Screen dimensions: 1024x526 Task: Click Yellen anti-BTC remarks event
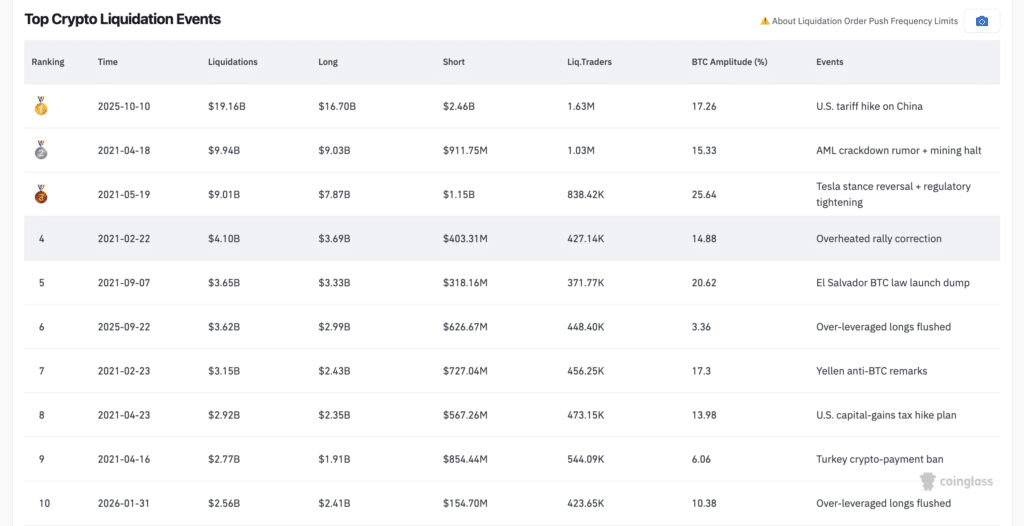[872, 371]
